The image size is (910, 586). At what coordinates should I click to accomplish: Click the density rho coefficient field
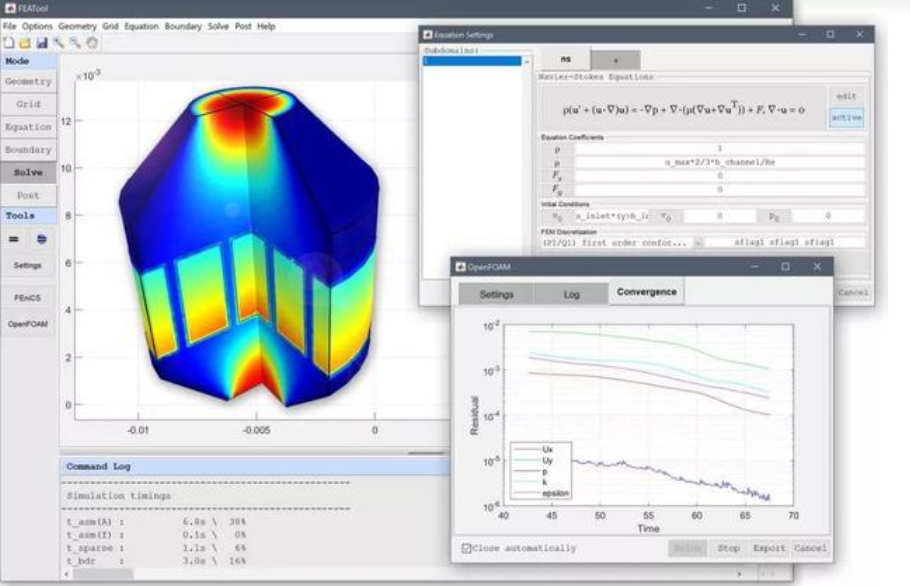coord(720,149)
